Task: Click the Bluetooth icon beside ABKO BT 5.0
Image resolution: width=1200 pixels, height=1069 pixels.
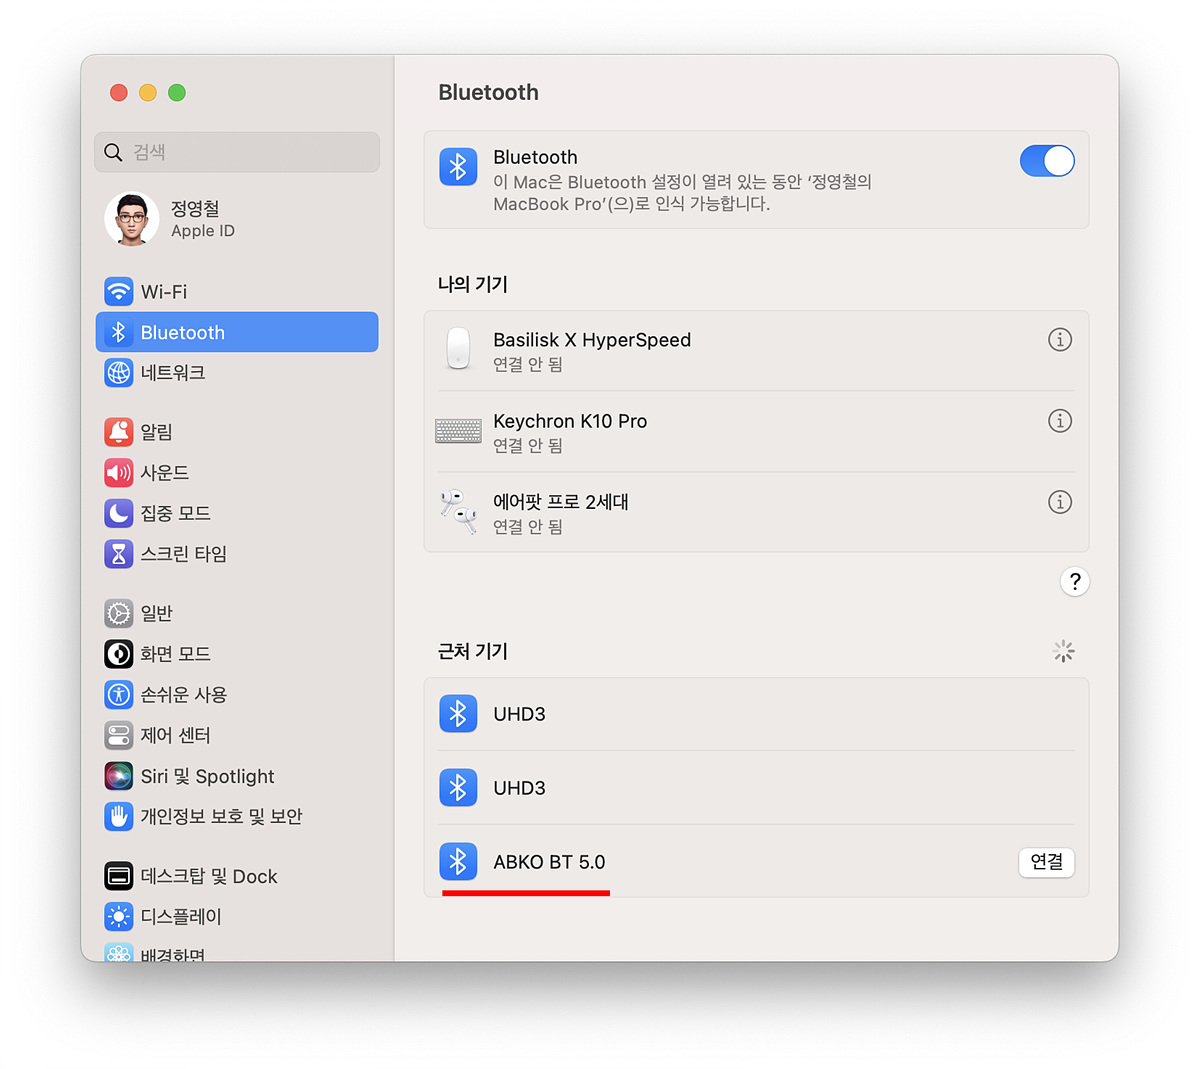Action: pos(458,861)
